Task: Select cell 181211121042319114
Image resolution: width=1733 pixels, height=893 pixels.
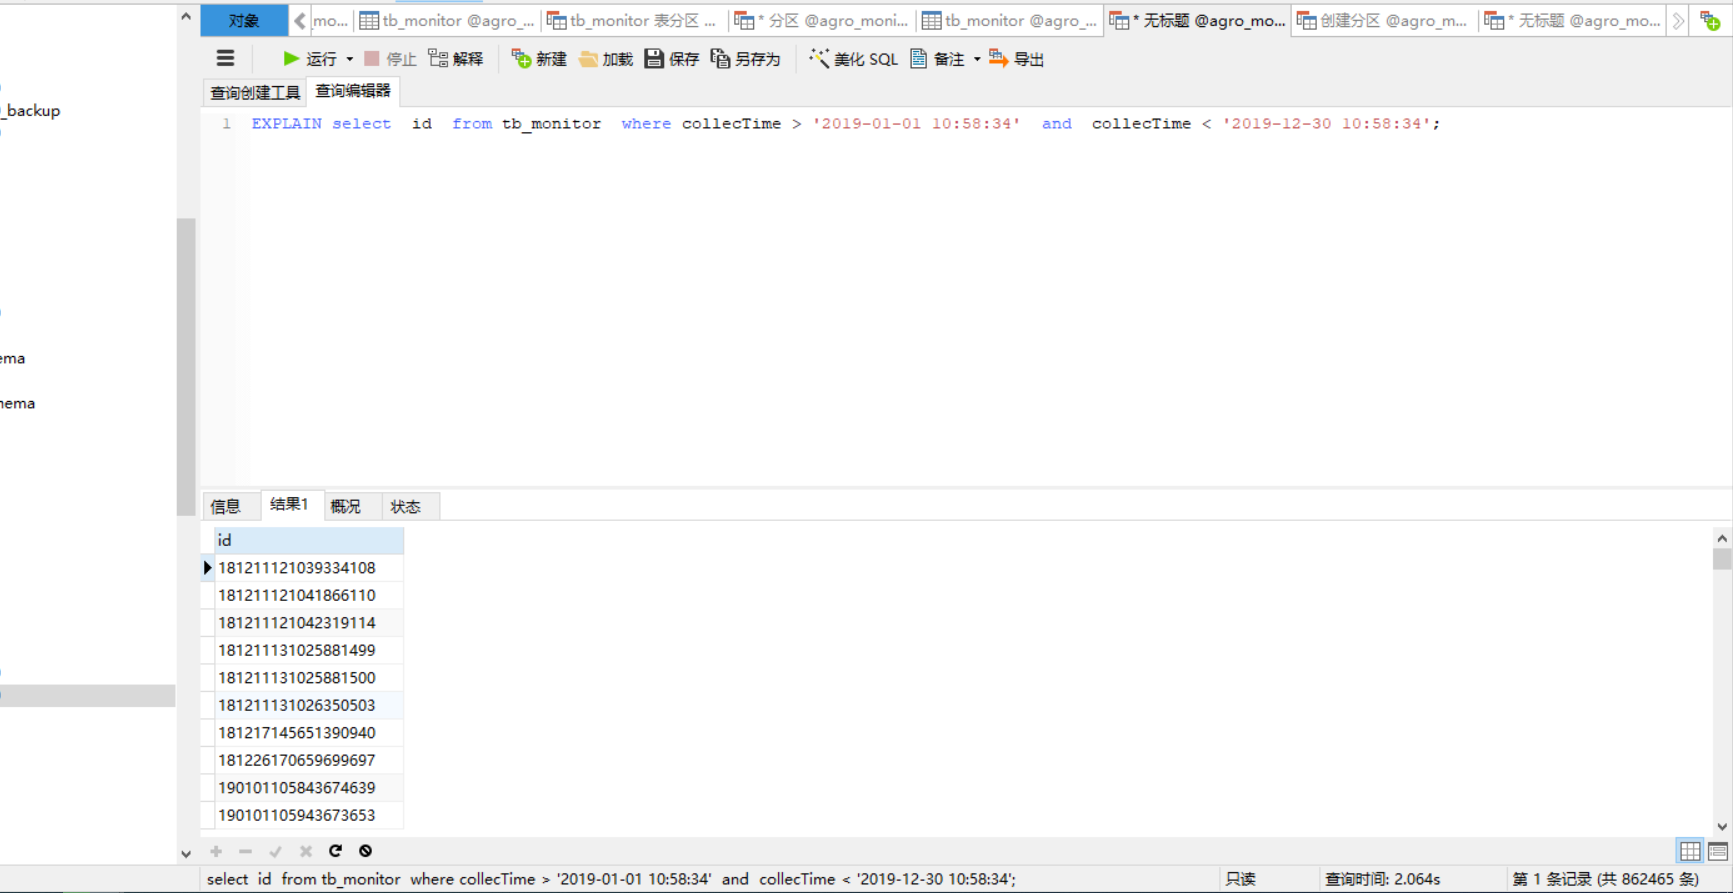Action: [x=309, y=623]
